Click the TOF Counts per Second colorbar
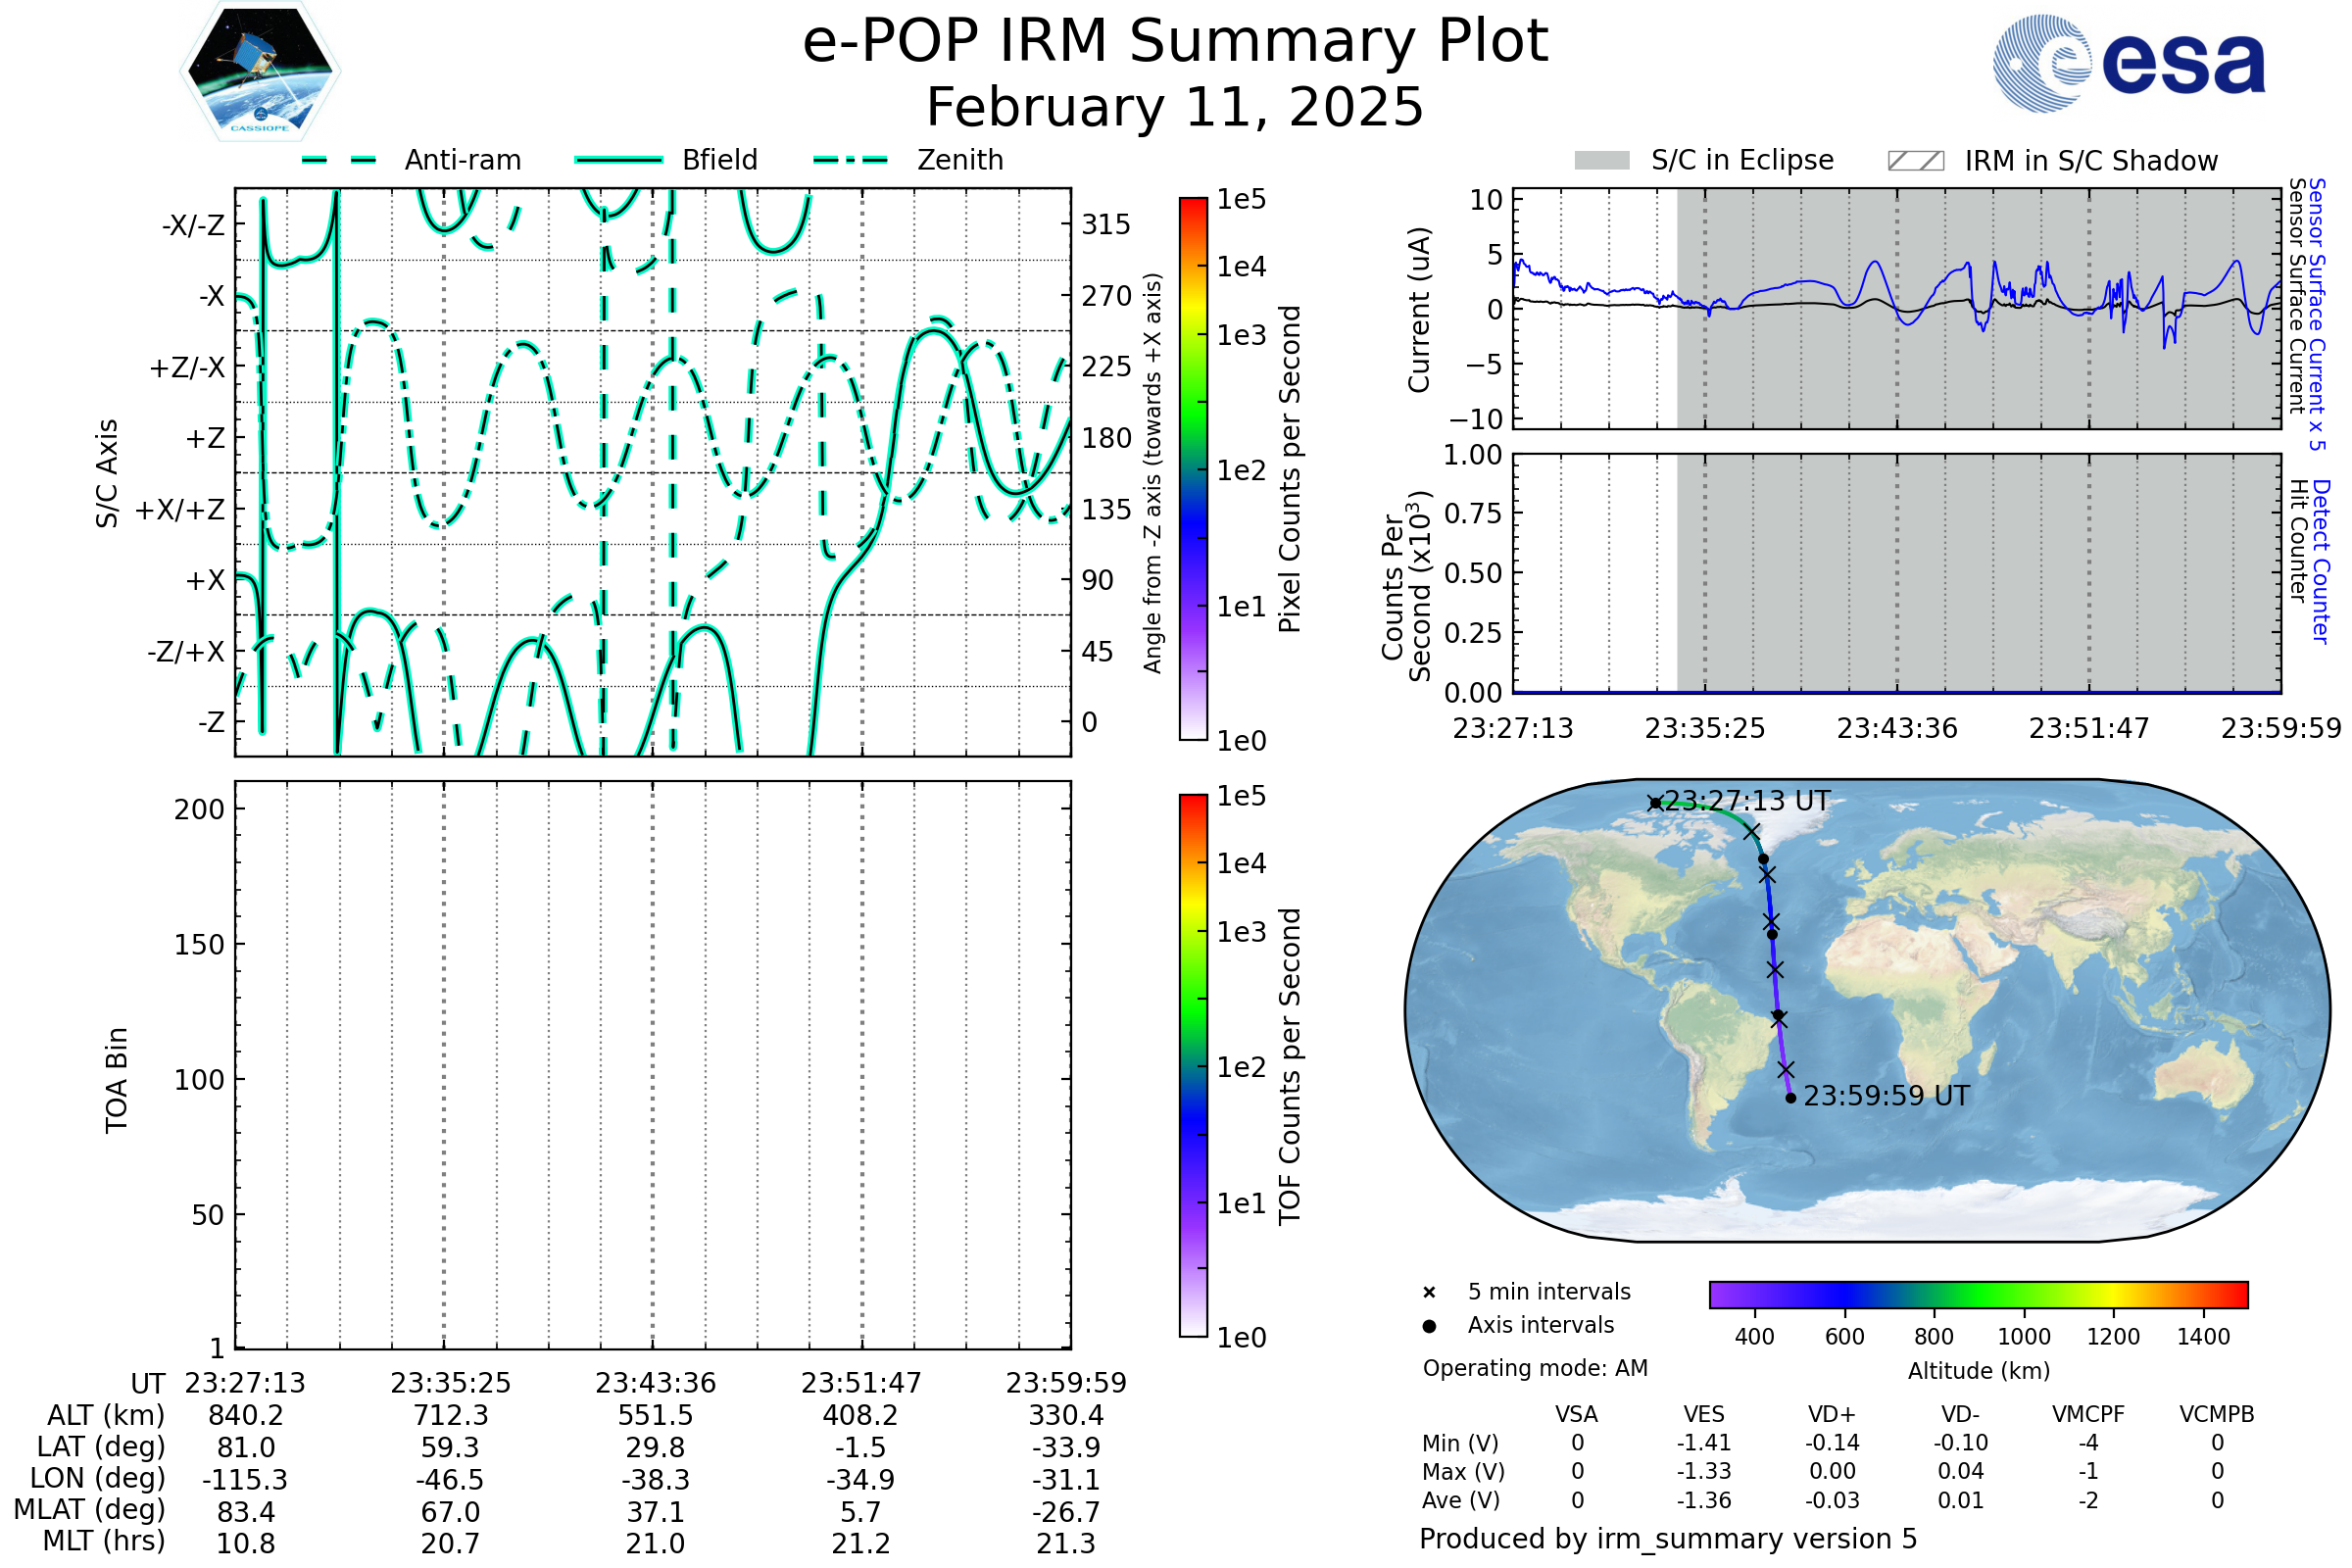This screenshot has width=2352, height=1568. point(1193,1065)
